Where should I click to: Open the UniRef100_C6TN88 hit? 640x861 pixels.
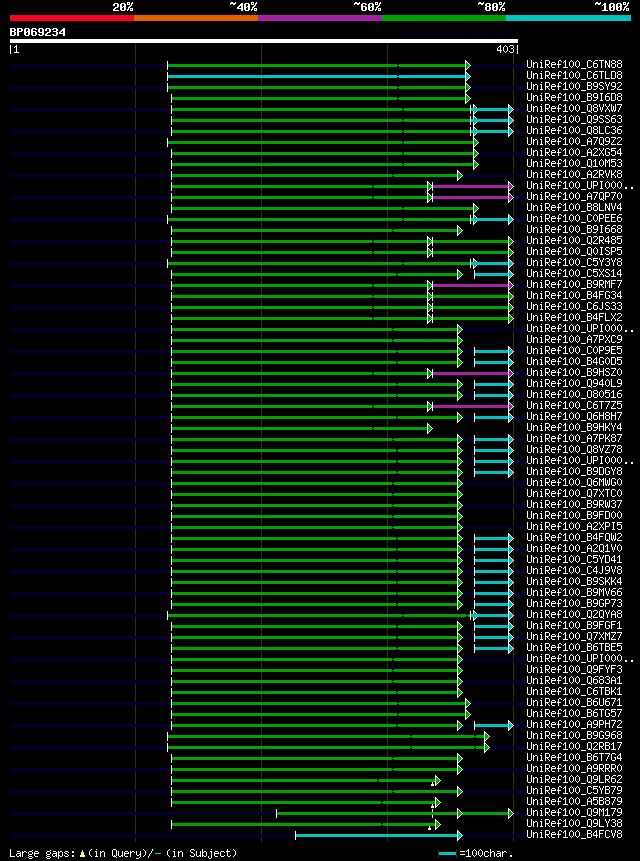(x=574, y=64)
